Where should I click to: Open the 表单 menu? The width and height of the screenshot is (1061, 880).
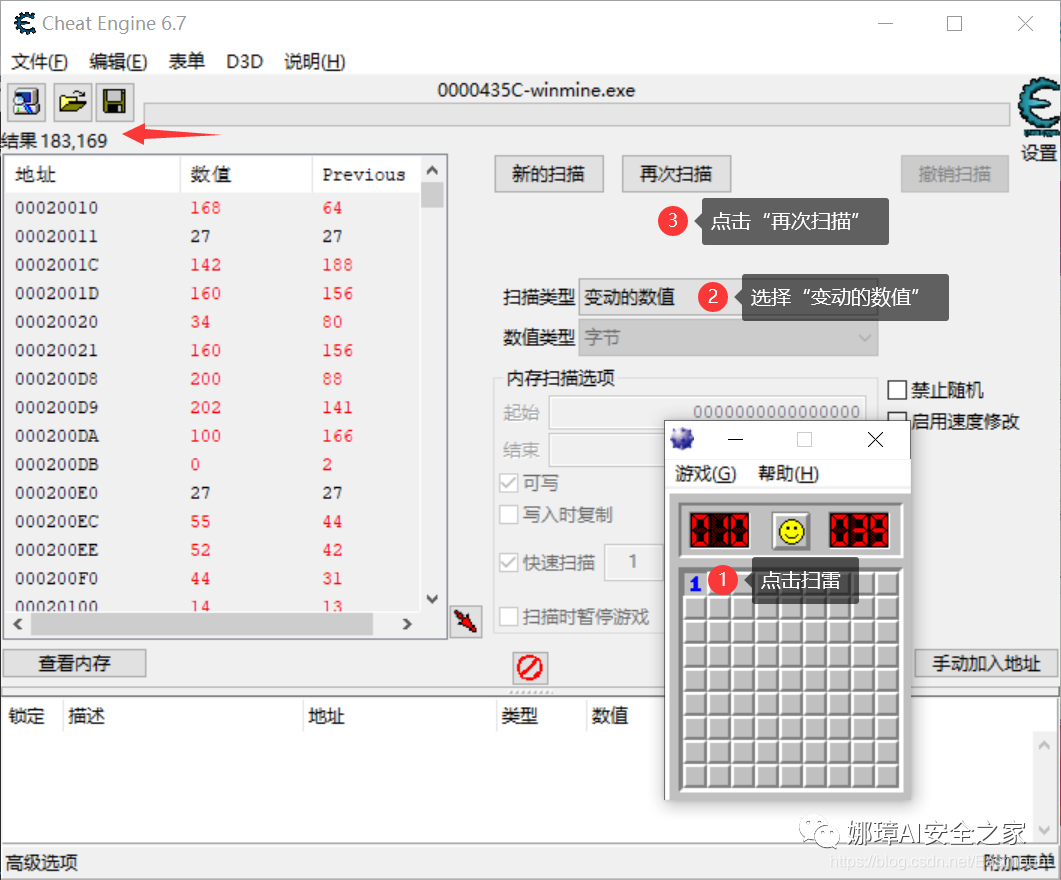coord(186,62)
